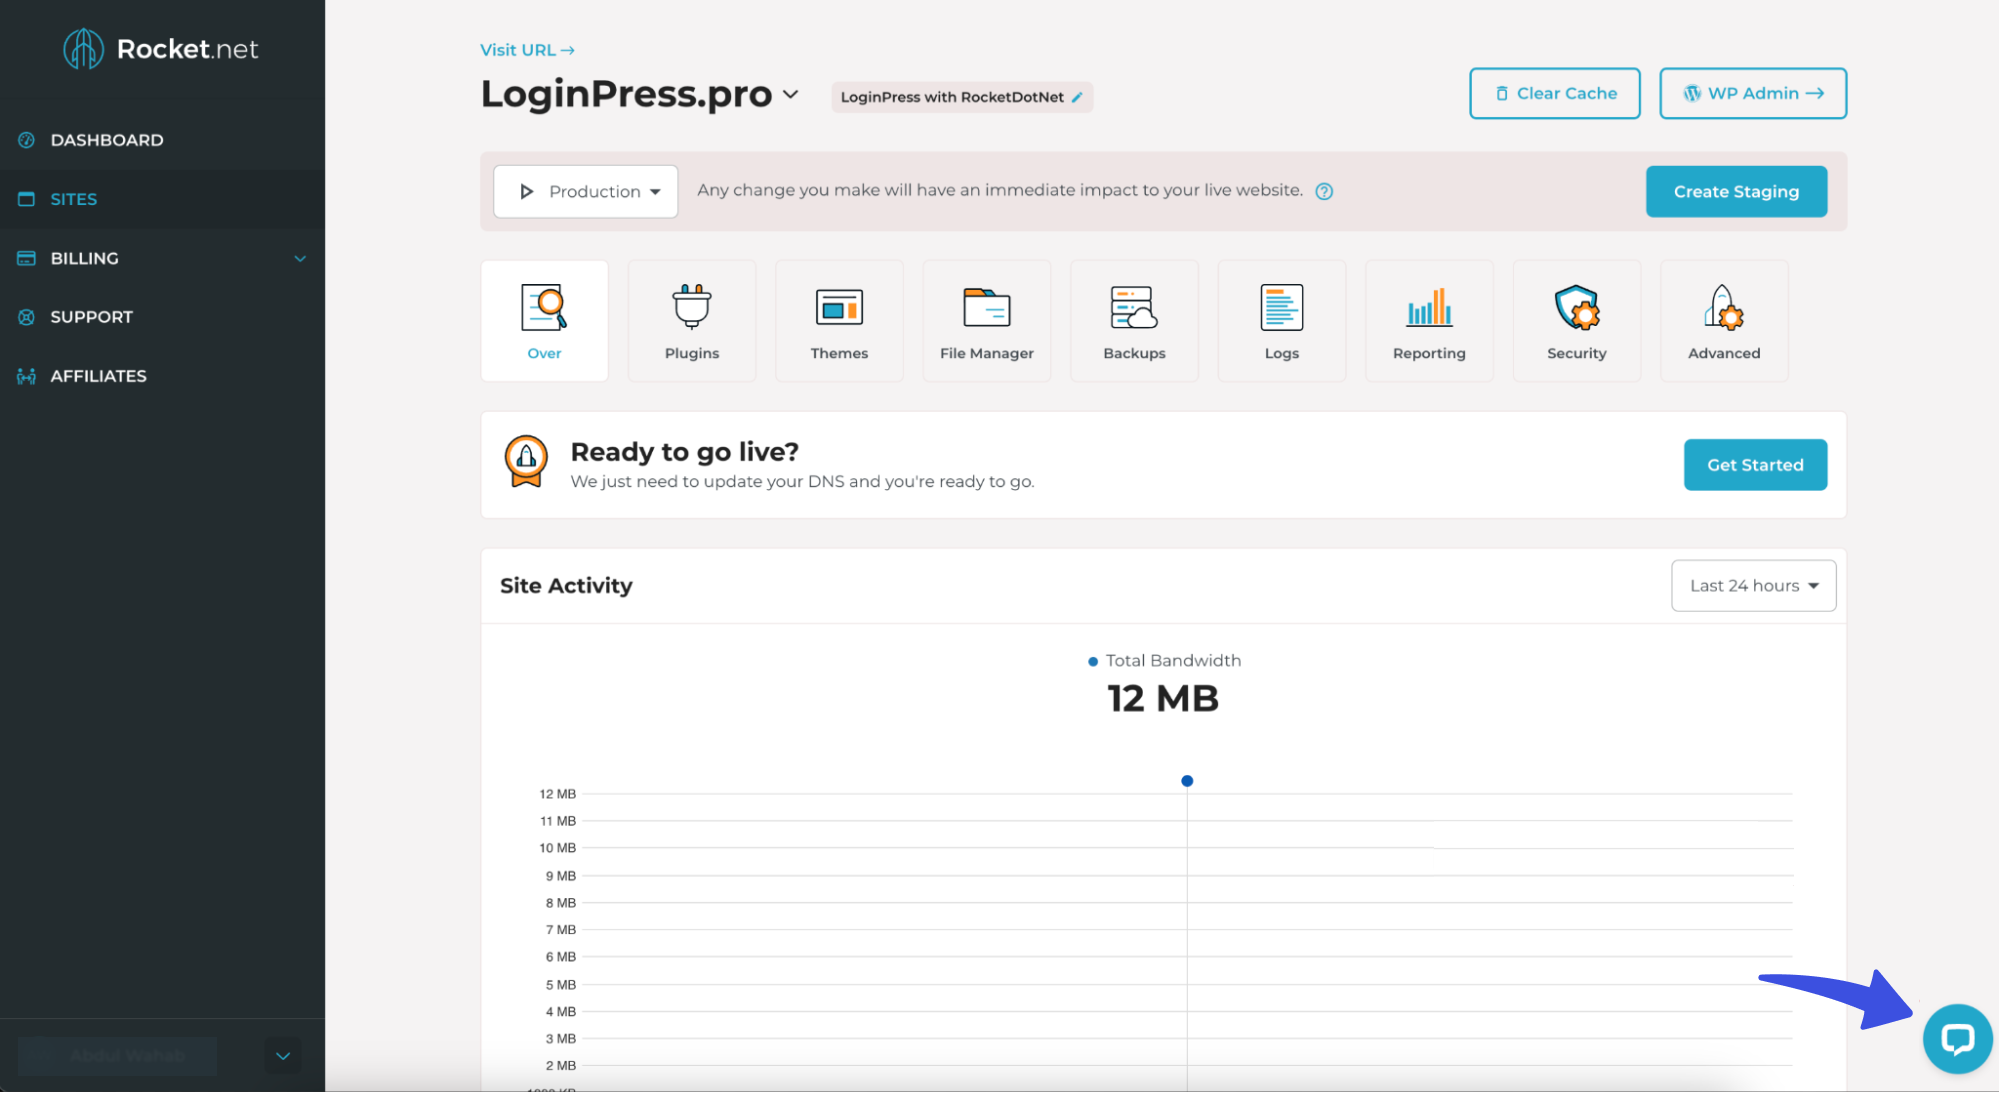Screen dimensions: 1999x1093
Task: Expand the Billing menu chevron
Action: point(300,258)
